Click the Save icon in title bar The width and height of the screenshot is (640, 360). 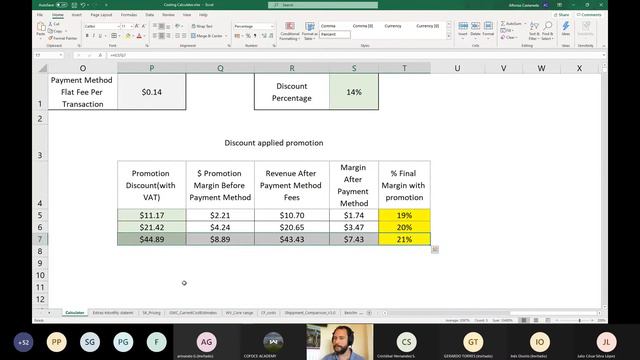(x=74, y=5)
